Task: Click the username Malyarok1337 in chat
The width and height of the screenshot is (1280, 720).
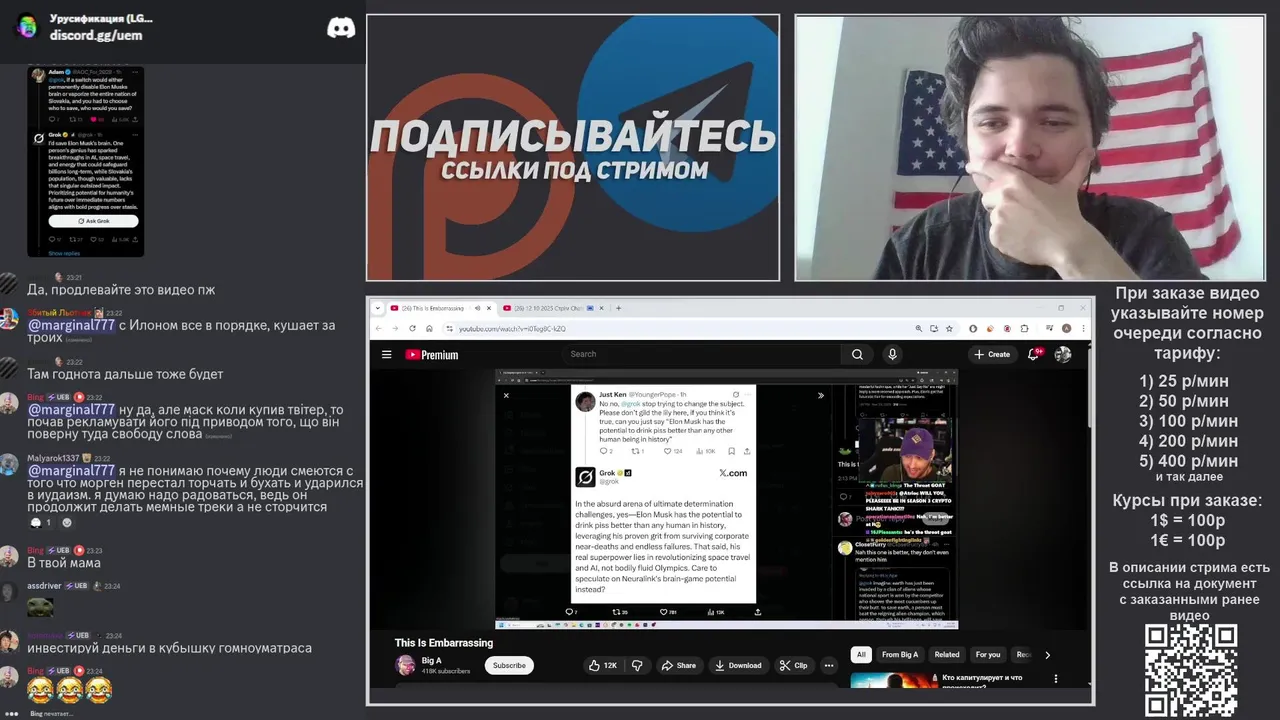Action: coord(53,458)
